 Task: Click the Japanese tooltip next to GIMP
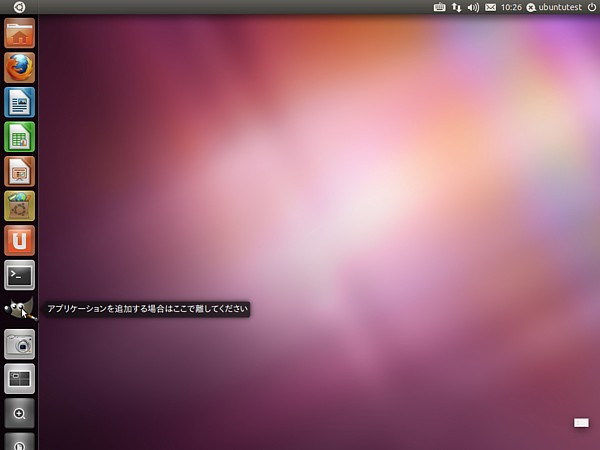(x=147, y=308)
